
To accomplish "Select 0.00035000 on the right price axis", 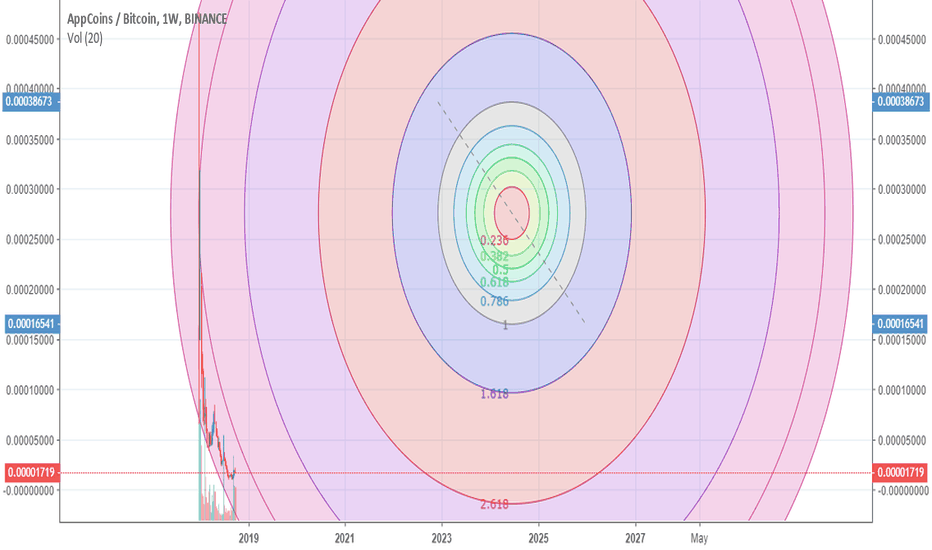I will [x=902, y=140].
